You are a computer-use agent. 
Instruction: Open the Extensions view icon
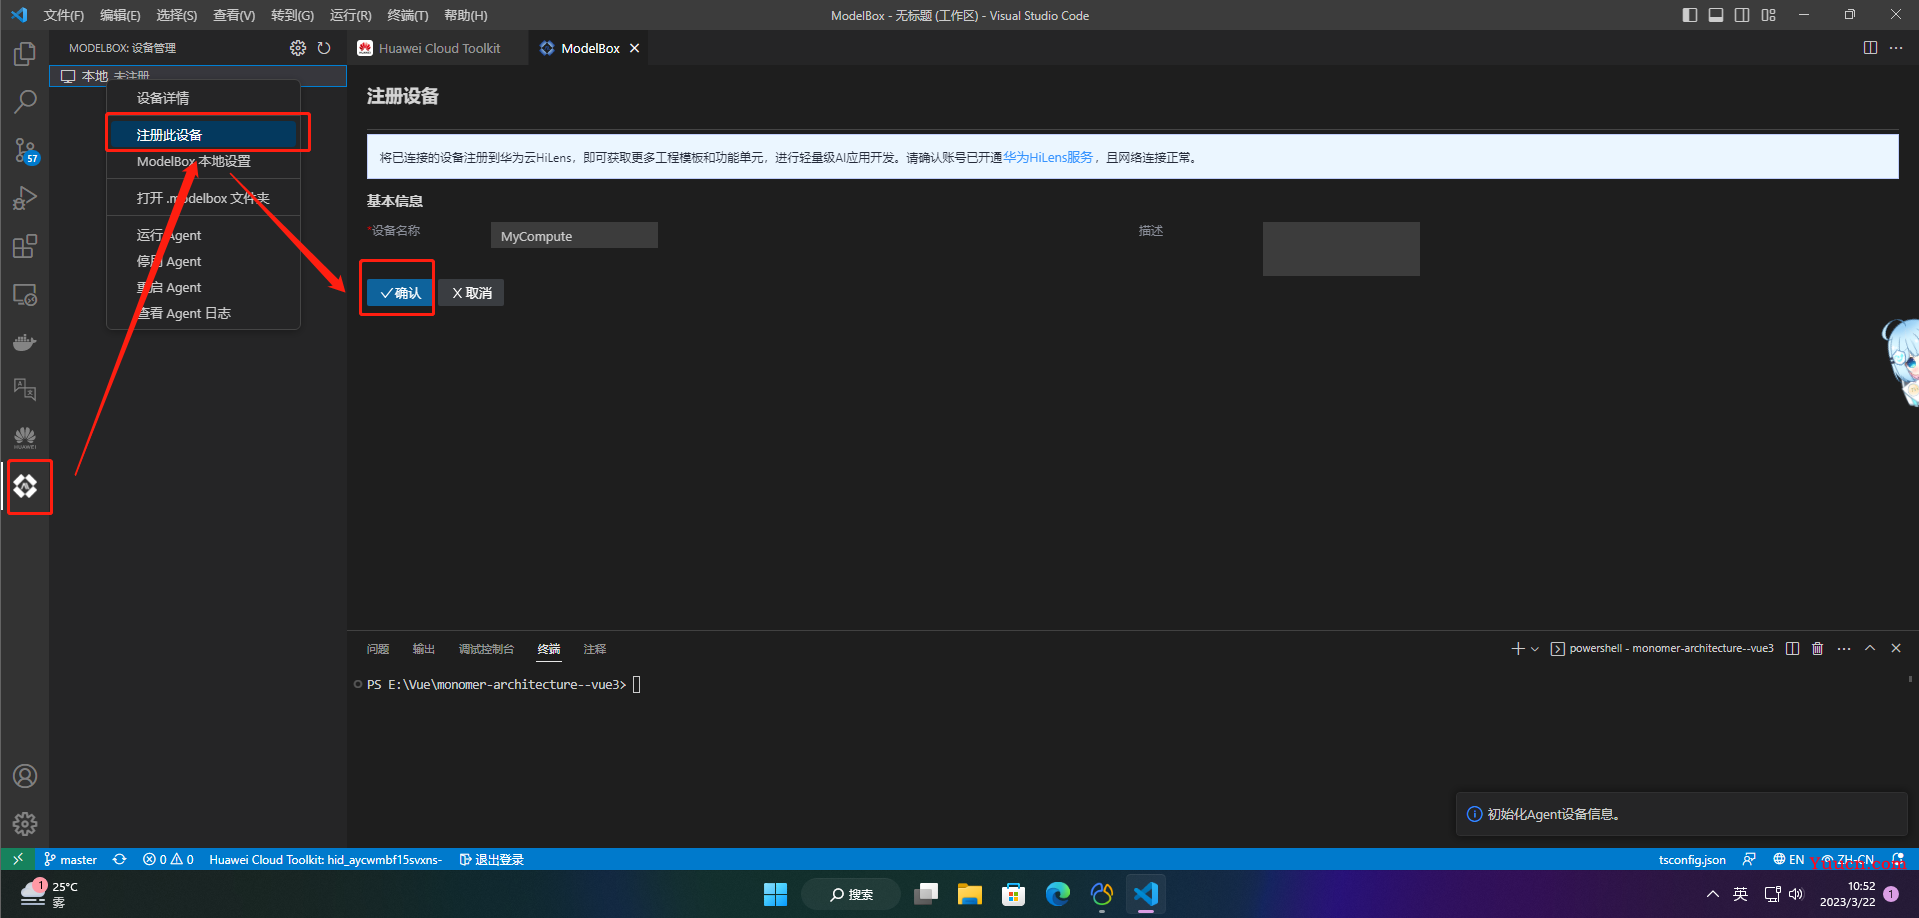pos(25,246)
